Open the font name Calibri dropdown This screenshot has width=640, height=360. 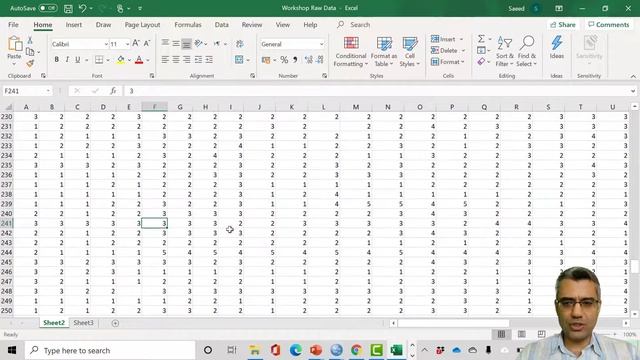(106, 44)
